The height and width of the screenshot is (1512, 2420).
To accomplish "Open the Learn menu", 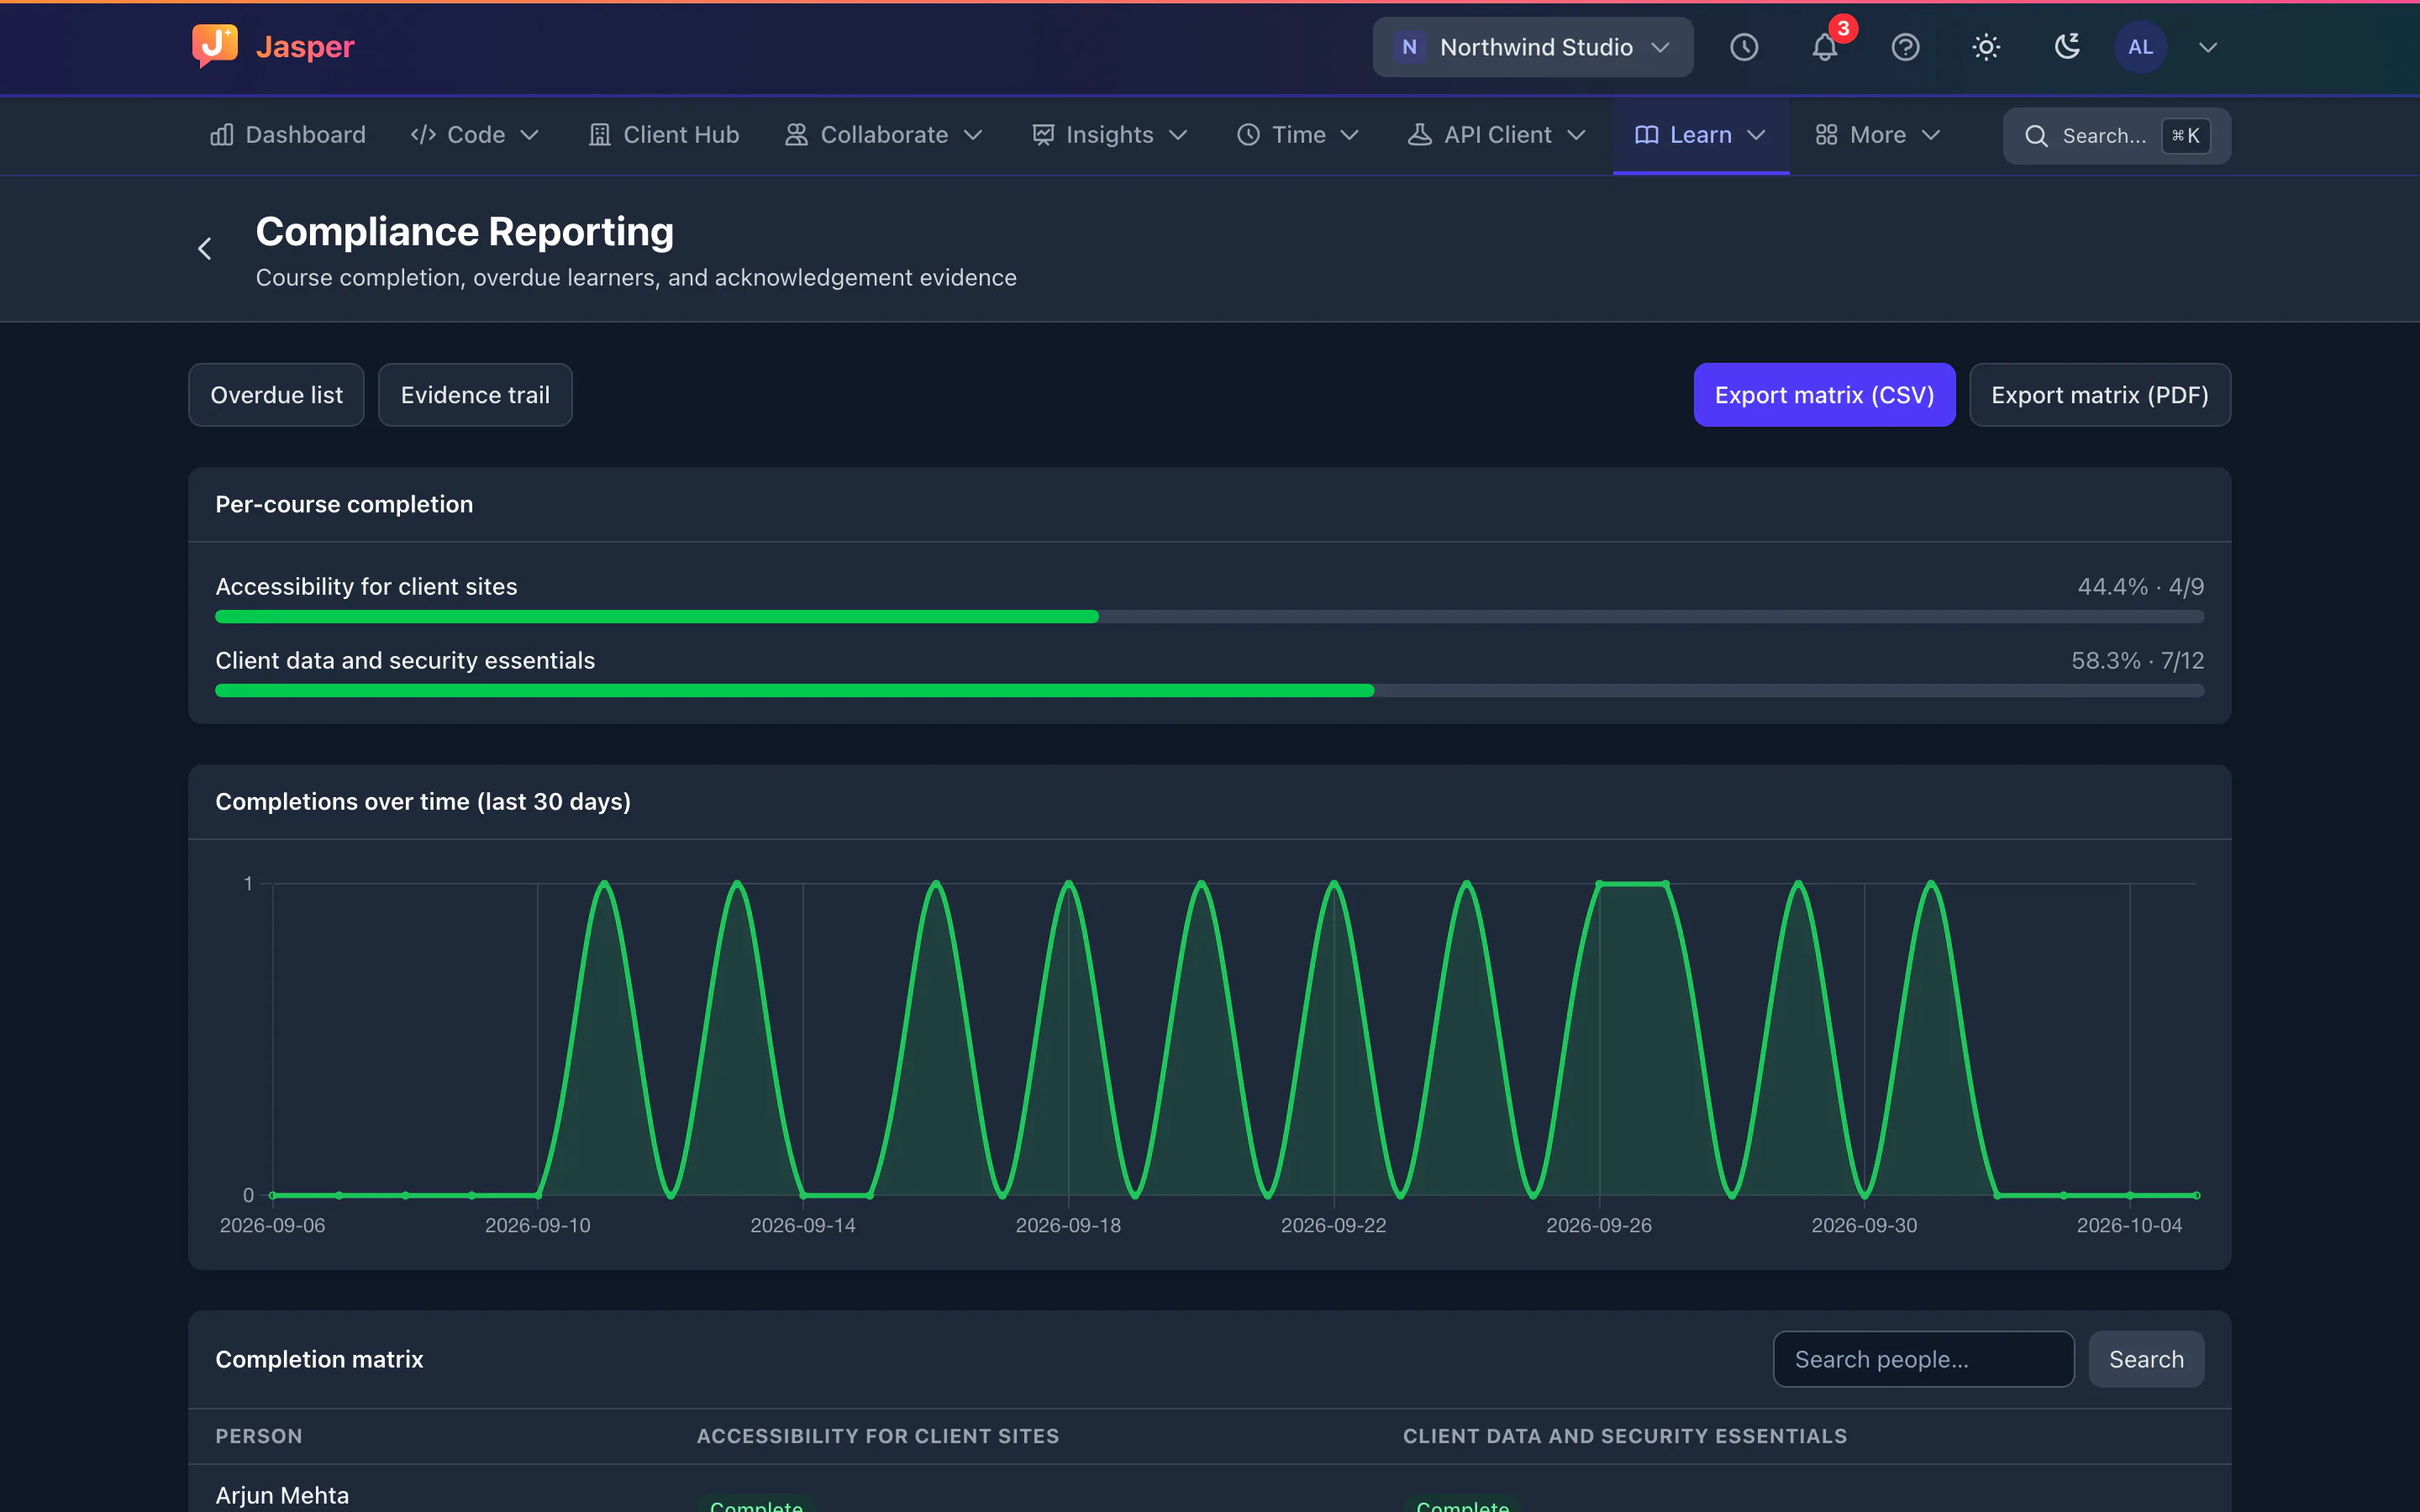I will click(x=1700, y=135).
